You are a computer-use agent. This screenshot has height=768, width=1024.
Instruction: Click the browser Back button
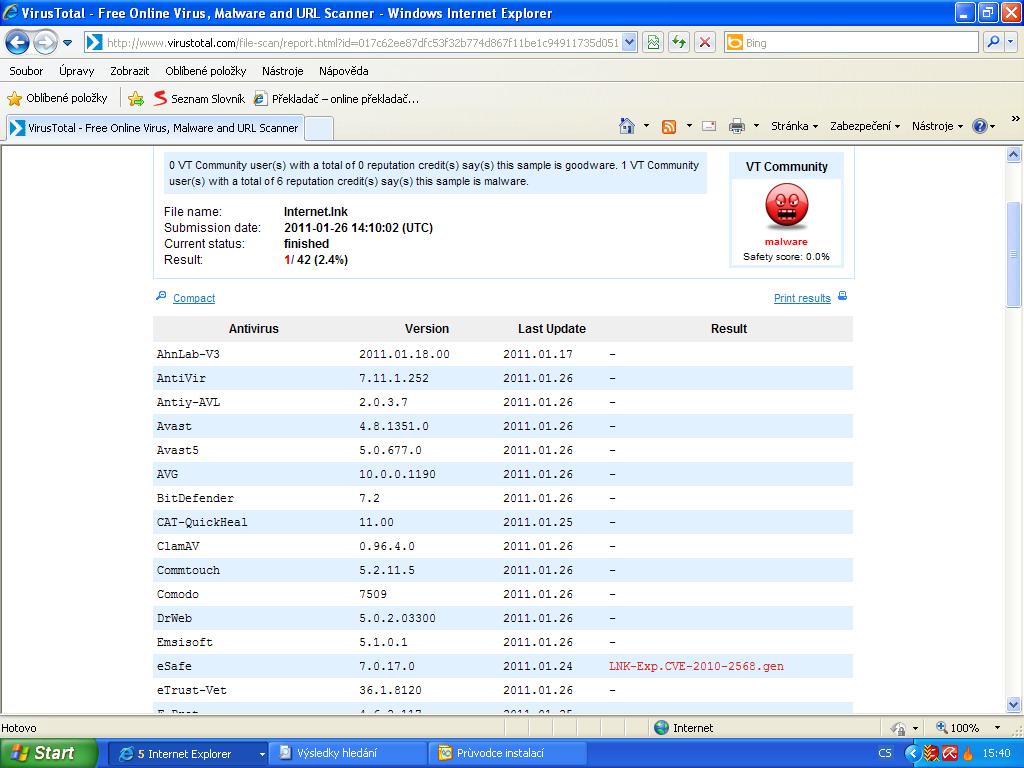17,42
